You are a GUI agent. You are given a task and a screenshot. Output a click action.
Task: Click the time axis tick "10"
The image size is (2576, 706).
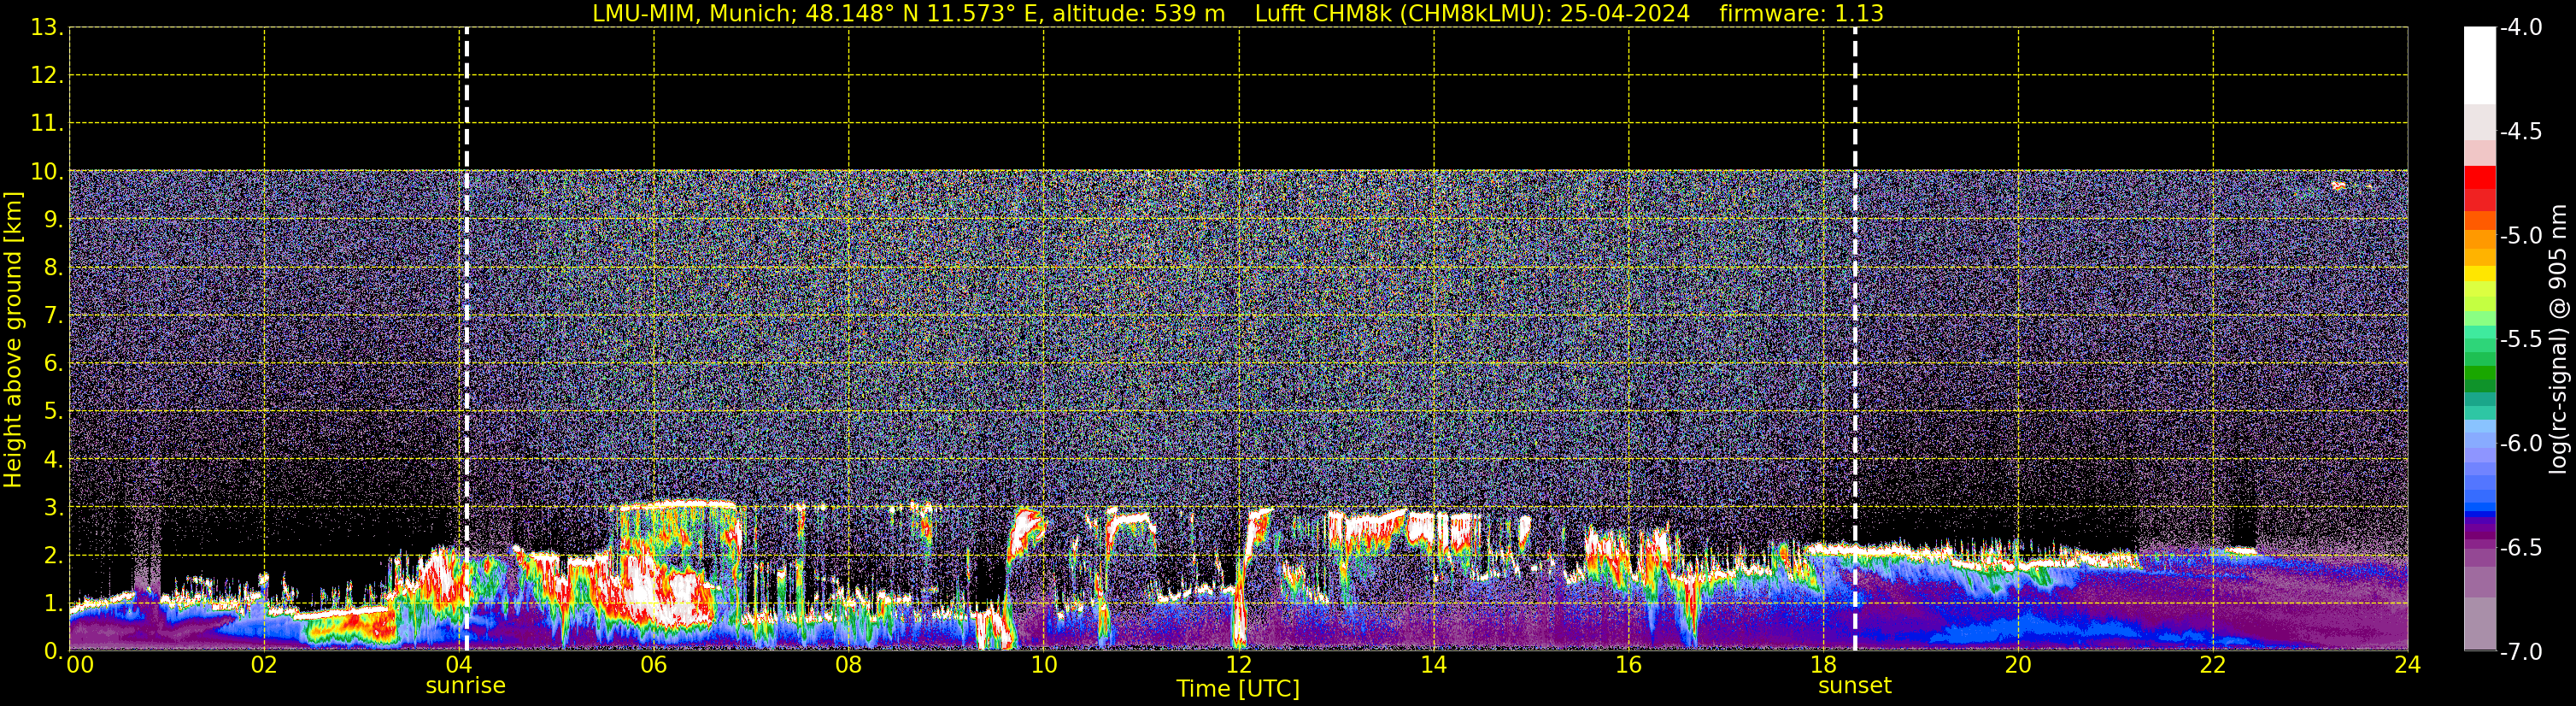(x=1044, y=665)
